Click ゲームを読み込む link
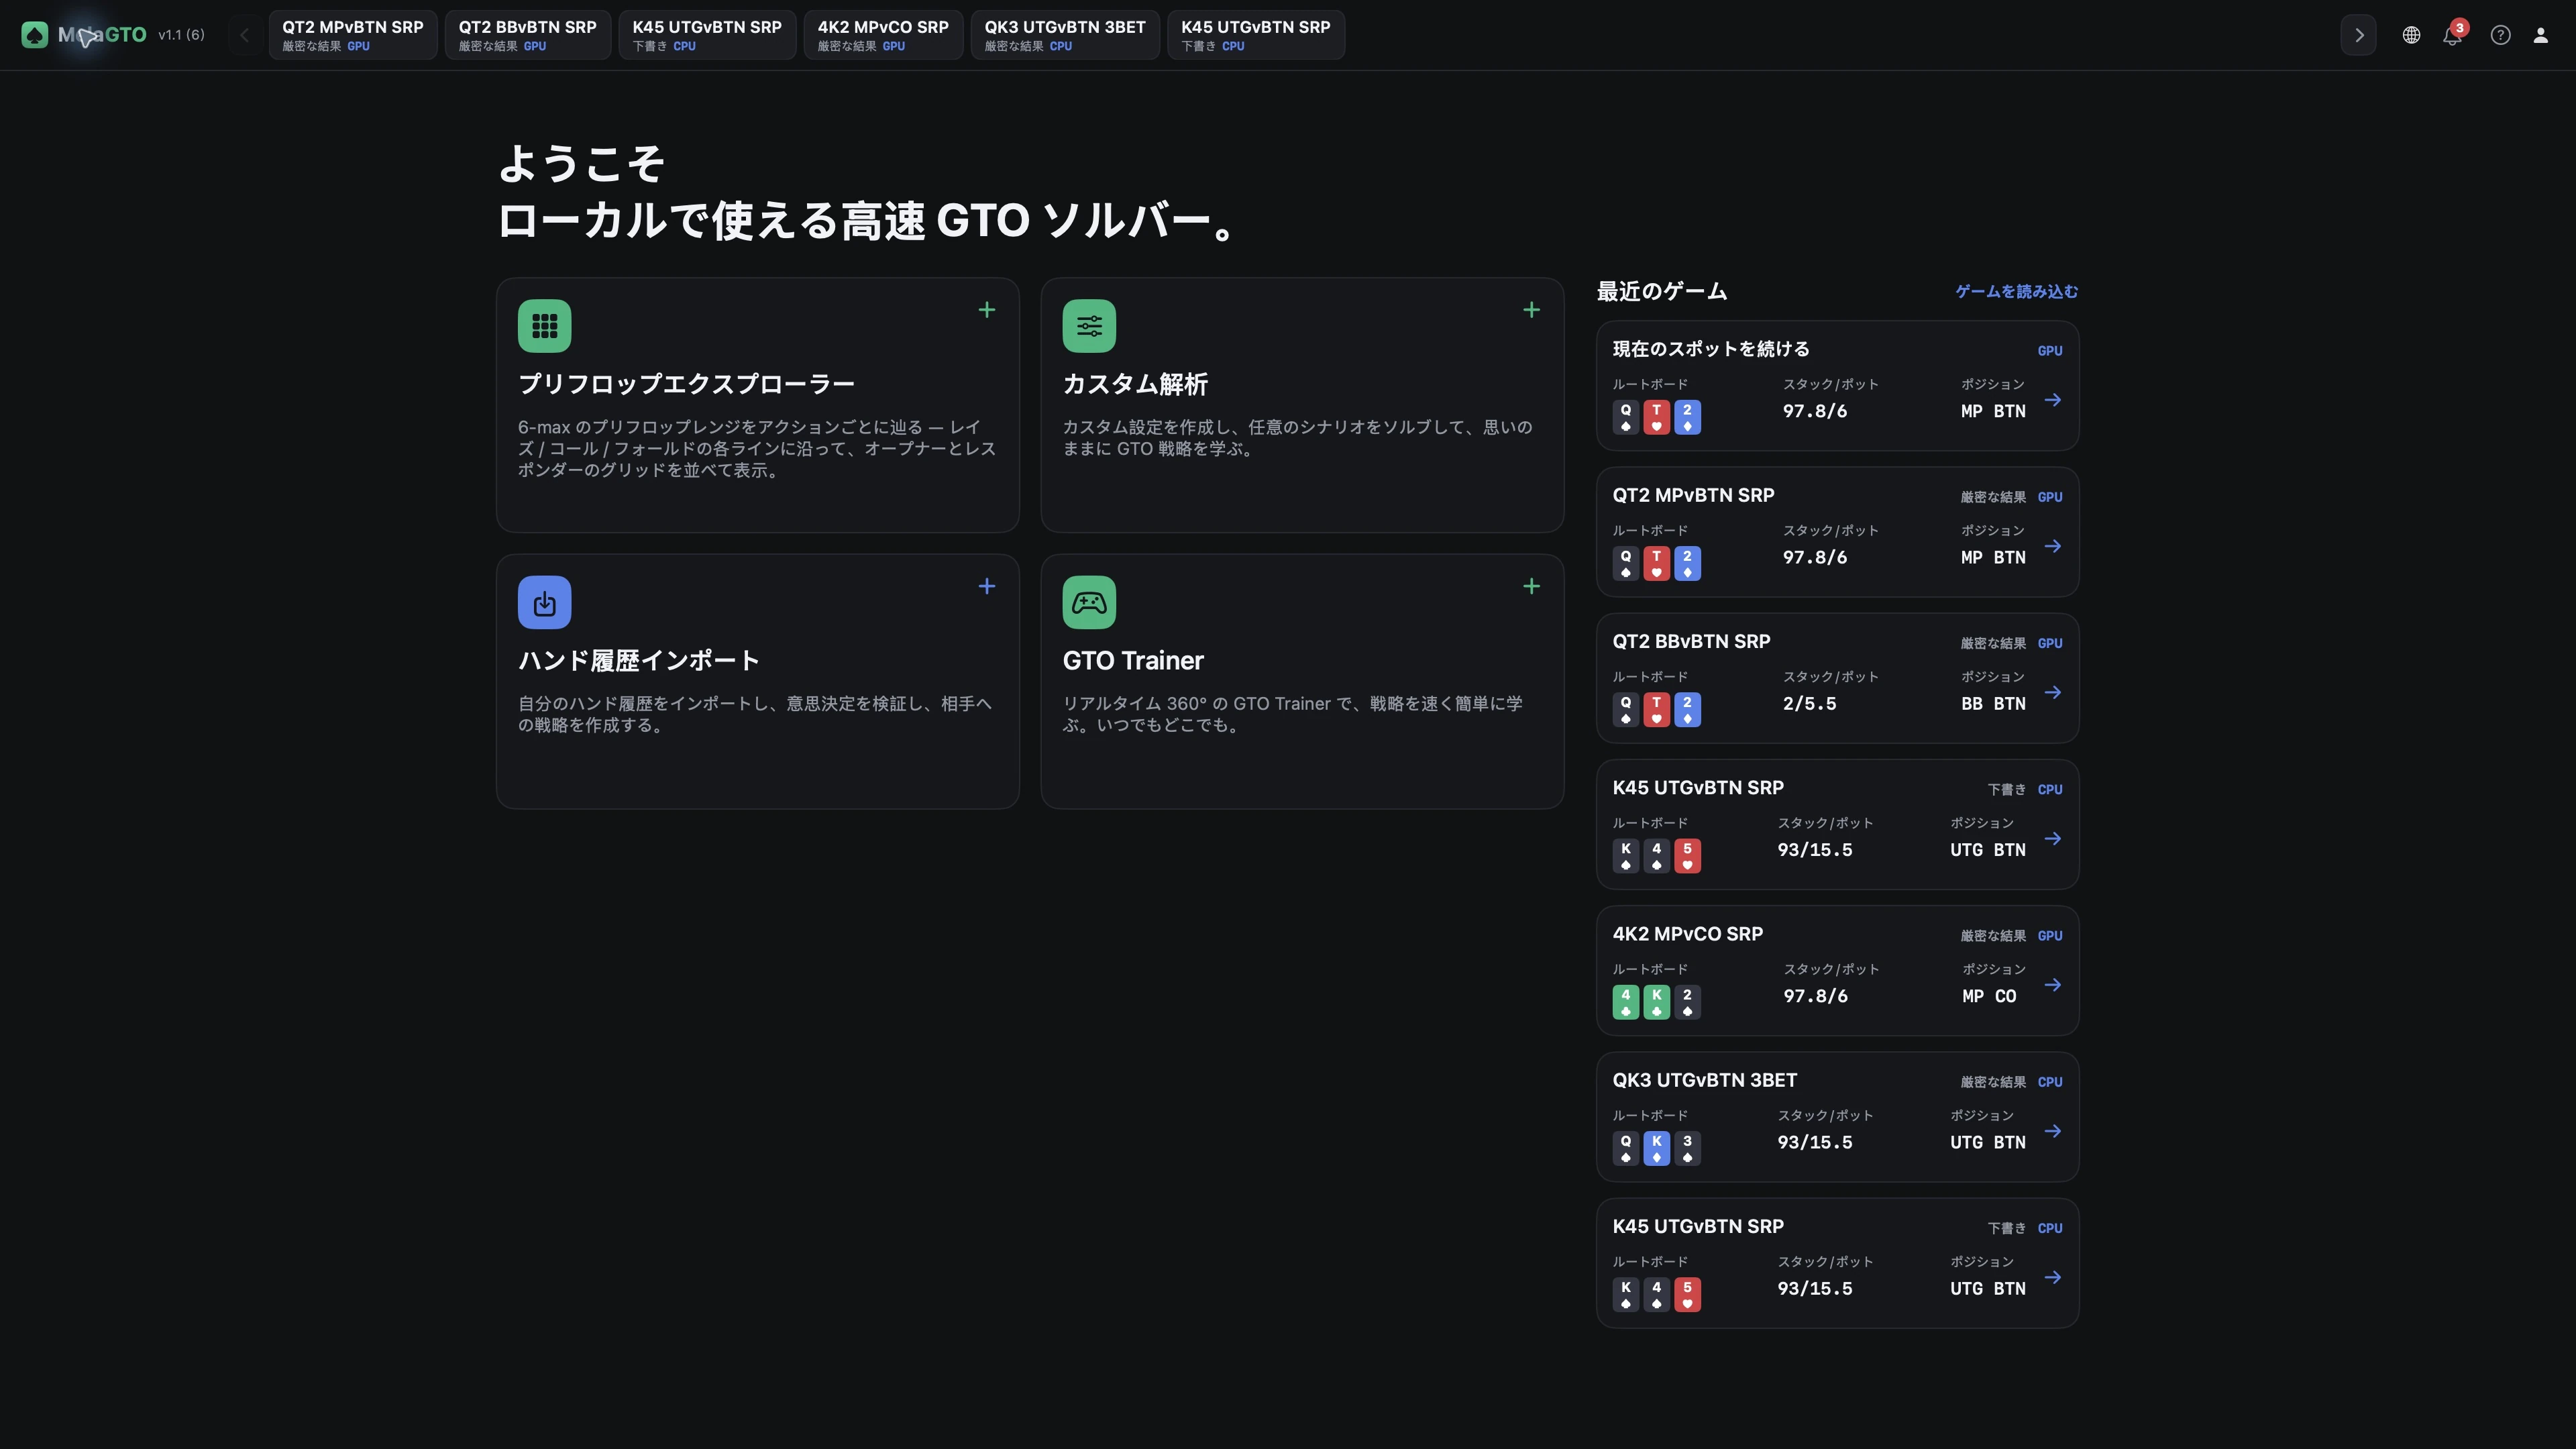 2016,291
